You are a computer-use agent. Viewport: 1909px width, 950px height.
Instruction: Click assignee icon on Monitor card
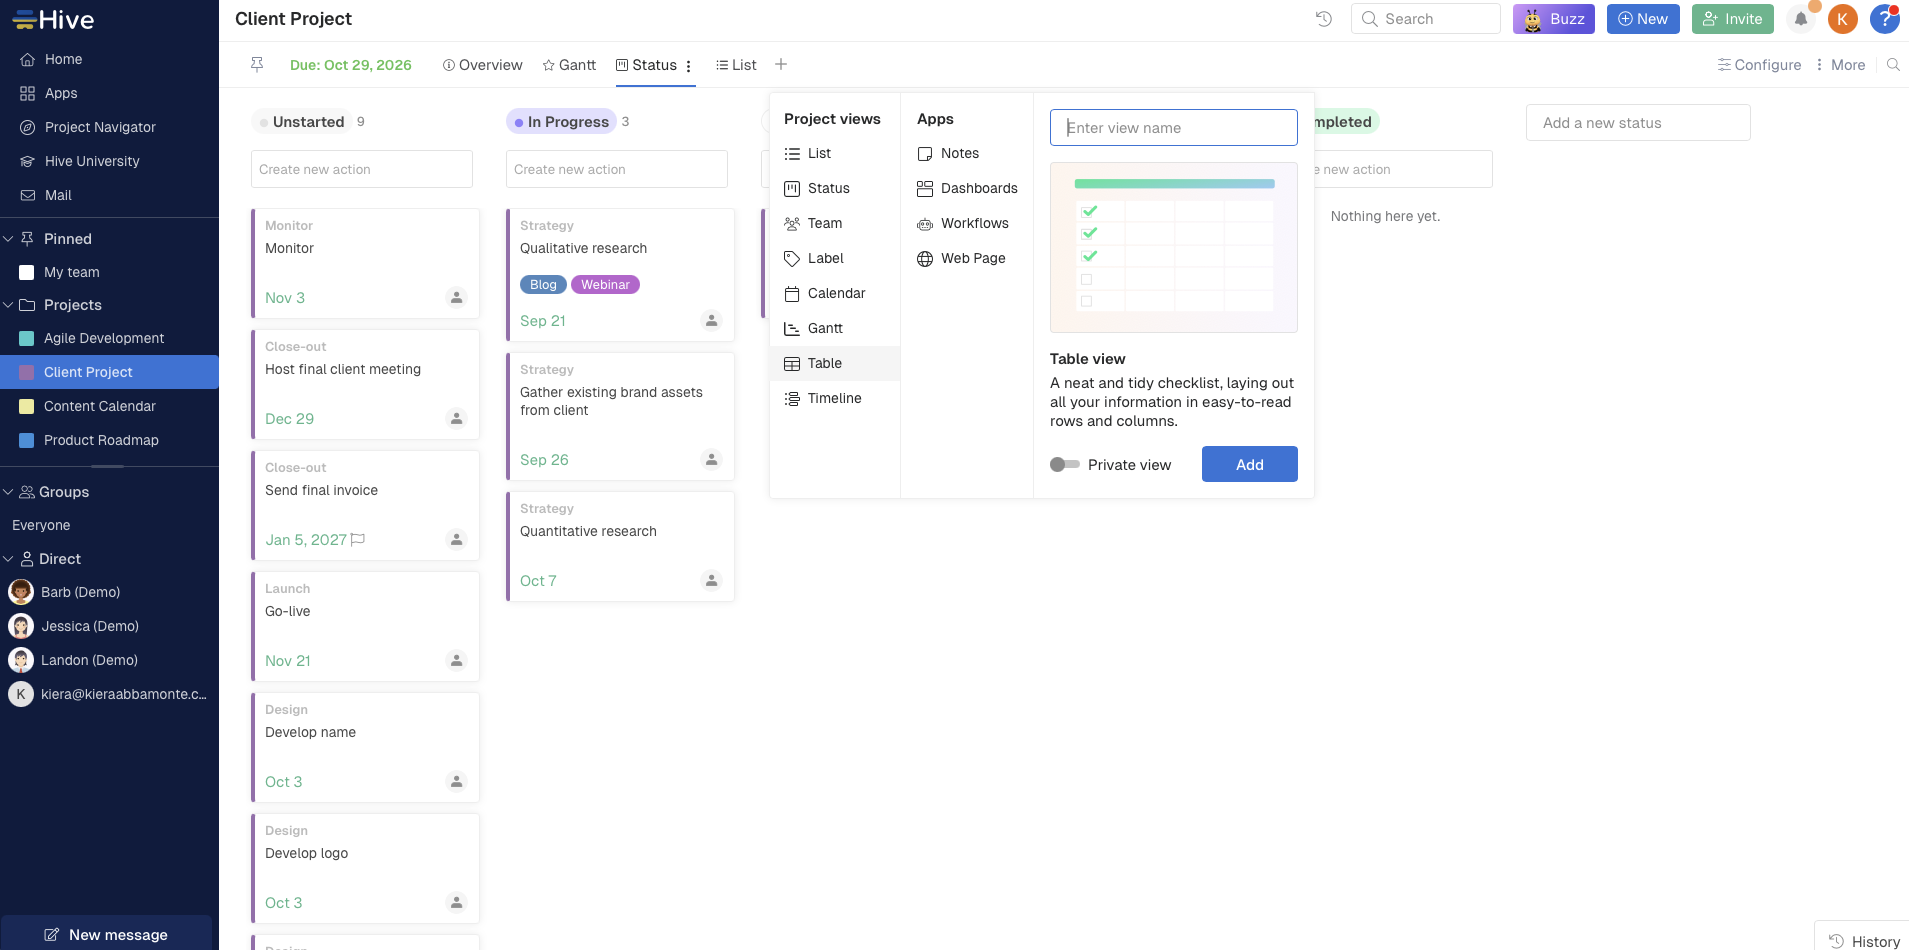457,298
